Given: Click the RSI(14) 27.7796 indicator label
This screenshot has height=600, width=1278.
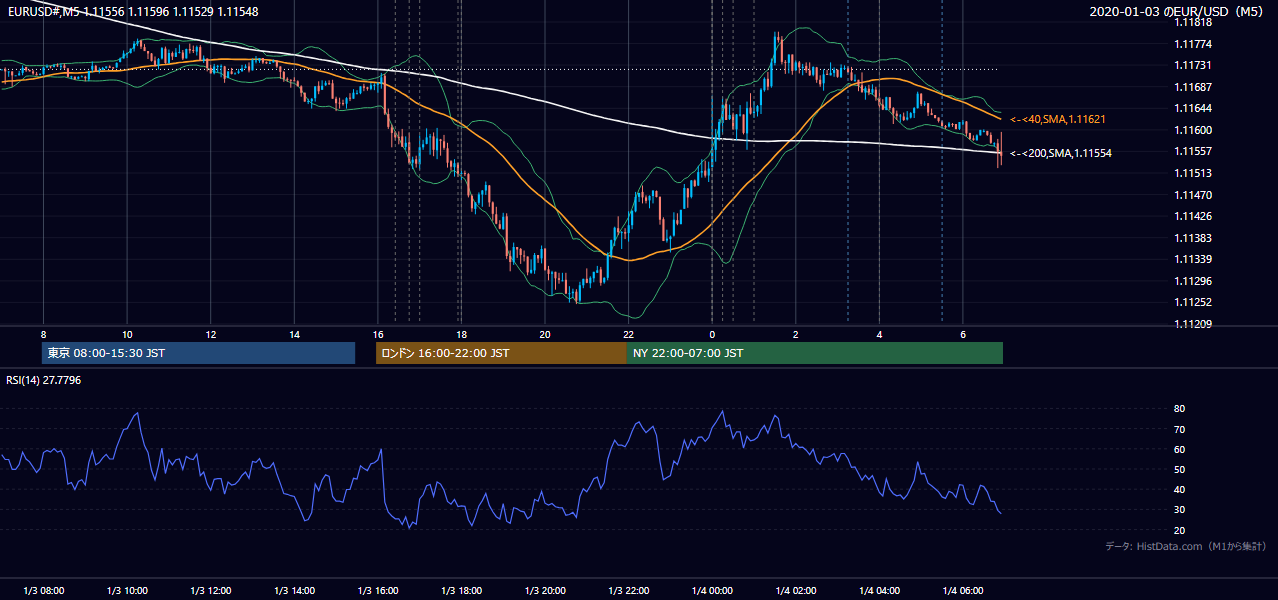Looking at the screenshot, I should (x=44, y=380).
